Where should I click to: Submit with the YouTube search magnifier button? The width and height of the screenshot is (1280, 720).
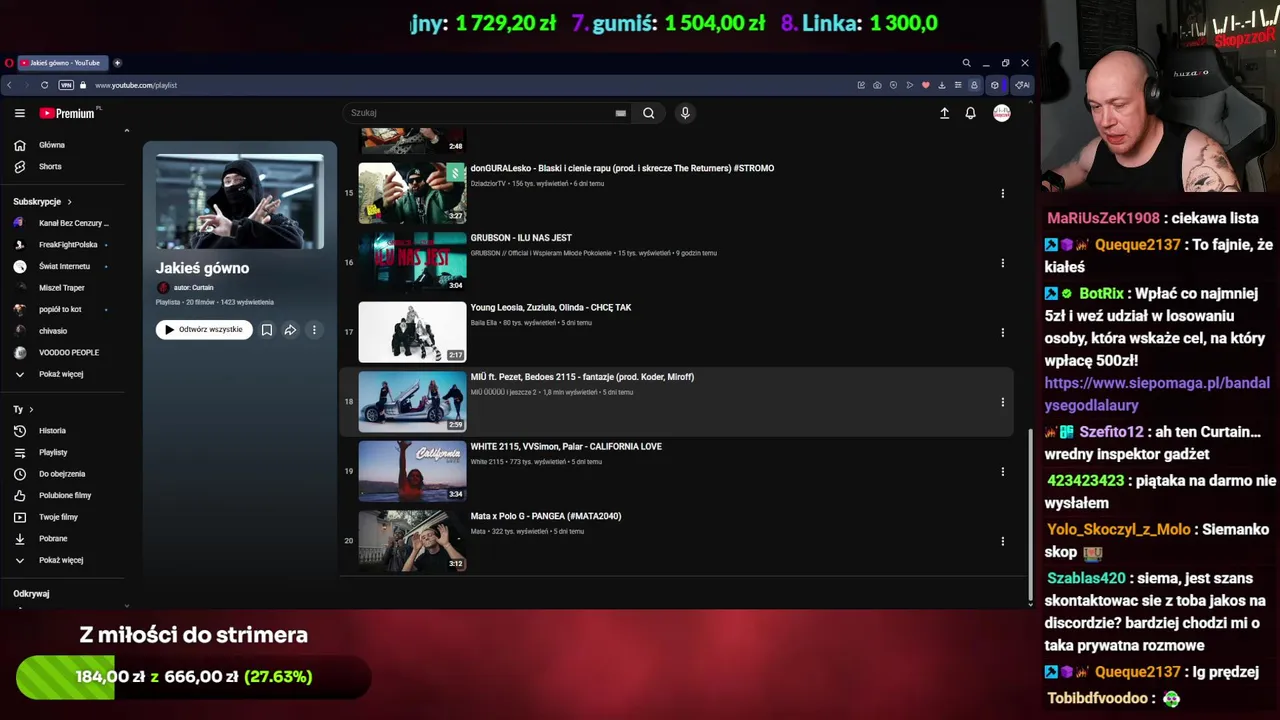tap(648, 113)
